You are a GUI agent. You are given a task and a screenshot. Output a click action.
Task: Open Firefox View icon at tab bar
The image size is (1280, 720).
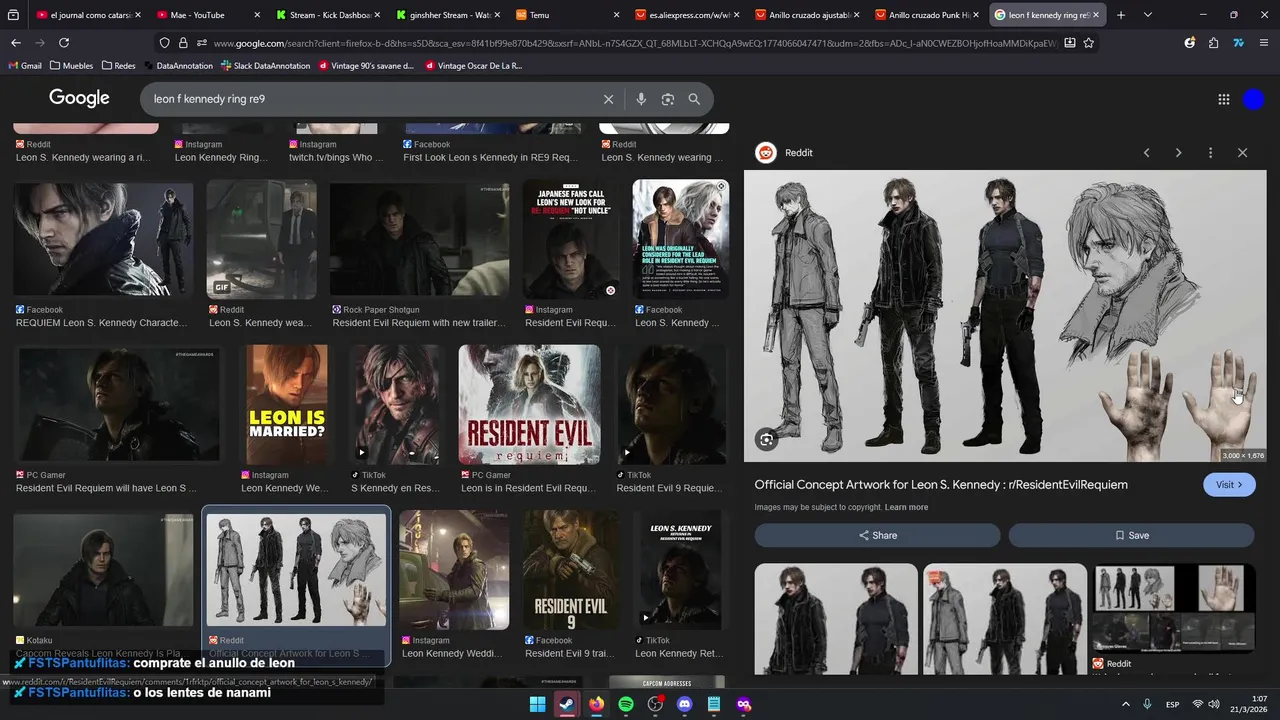(13, 15)
